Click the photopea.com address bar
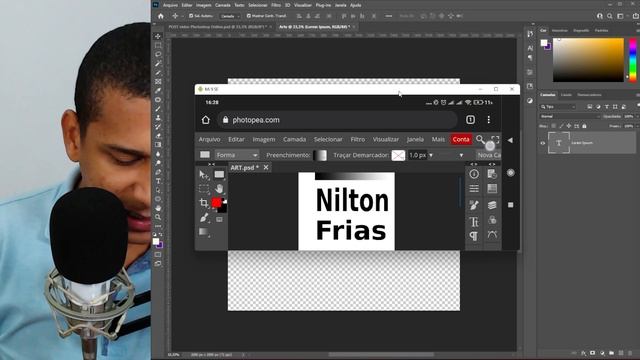This screenshot has height=360, width=640. (337, 120)
